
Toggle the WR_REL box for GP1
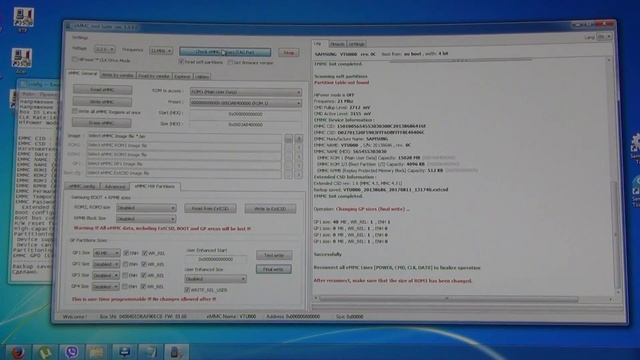(144, 253)
